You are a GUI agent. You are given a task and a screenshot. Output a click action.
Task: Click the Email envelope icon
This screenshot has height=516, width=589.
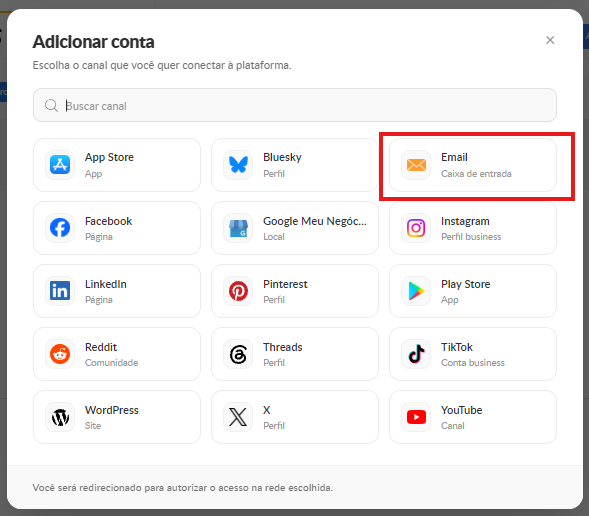point(416,164)
